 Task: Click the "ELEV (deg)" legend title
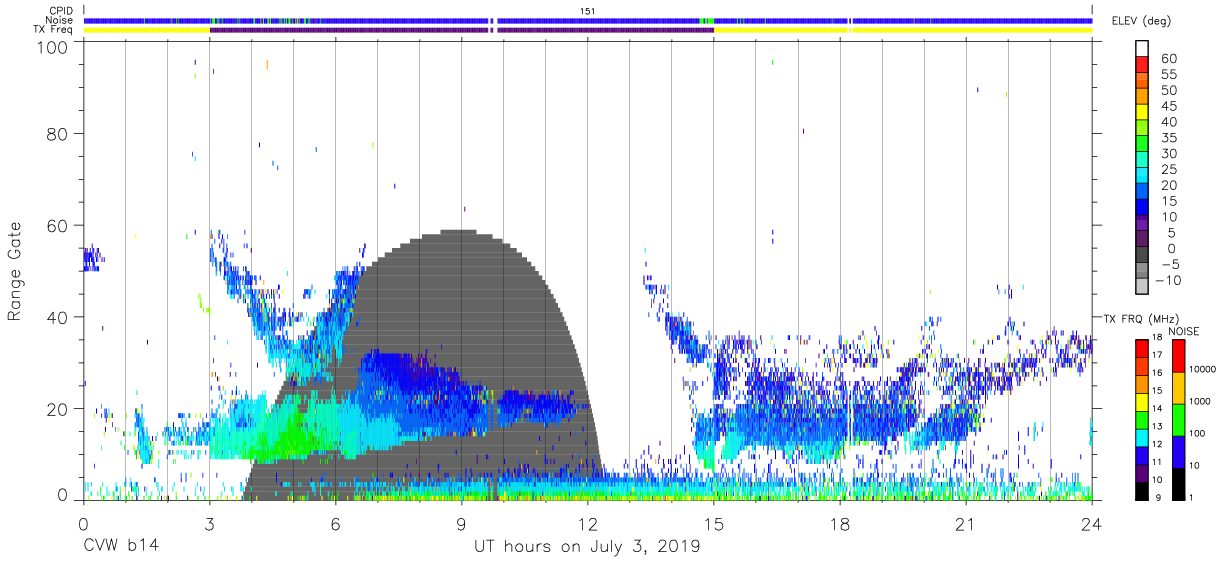point(1143,21)
